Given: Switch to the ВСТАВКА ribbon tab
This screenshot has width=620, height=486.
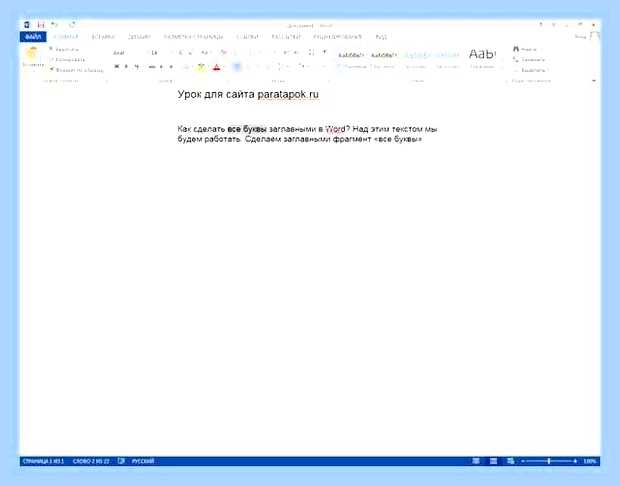Looking at the screenshot, I should click(103, 37).
